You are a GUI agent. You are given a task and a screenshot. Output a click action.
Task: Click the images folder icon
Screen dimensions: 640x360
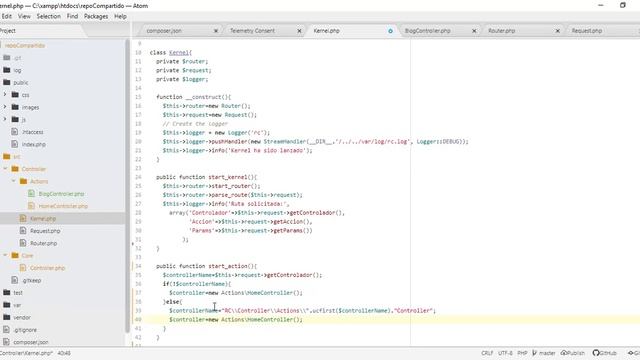click(15, 107)
